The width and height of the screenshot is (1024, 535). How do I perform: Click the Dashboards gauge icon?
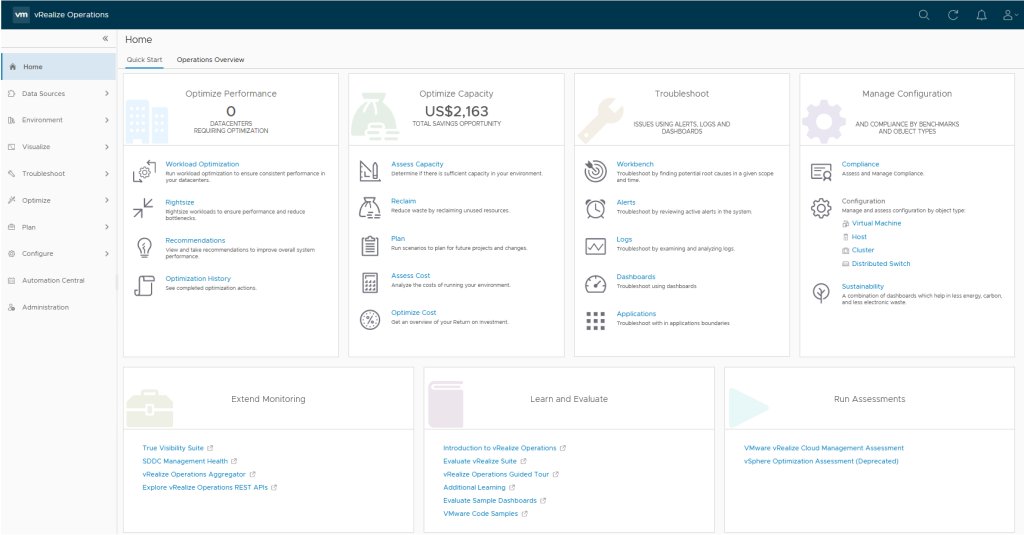(x=595, y=284)
